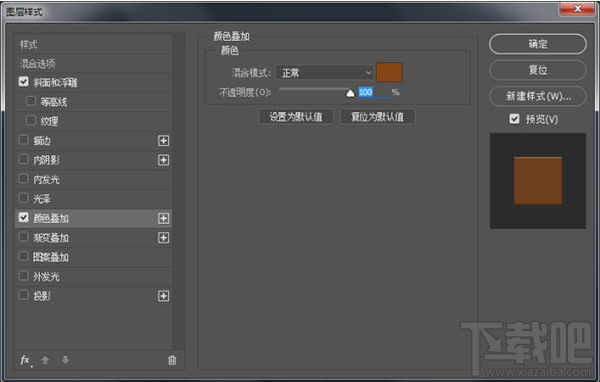This screenshot has width=600, height=382.
Task: Open 混合模式 dropdown set to 正常
Action: [x=324, y=72]
